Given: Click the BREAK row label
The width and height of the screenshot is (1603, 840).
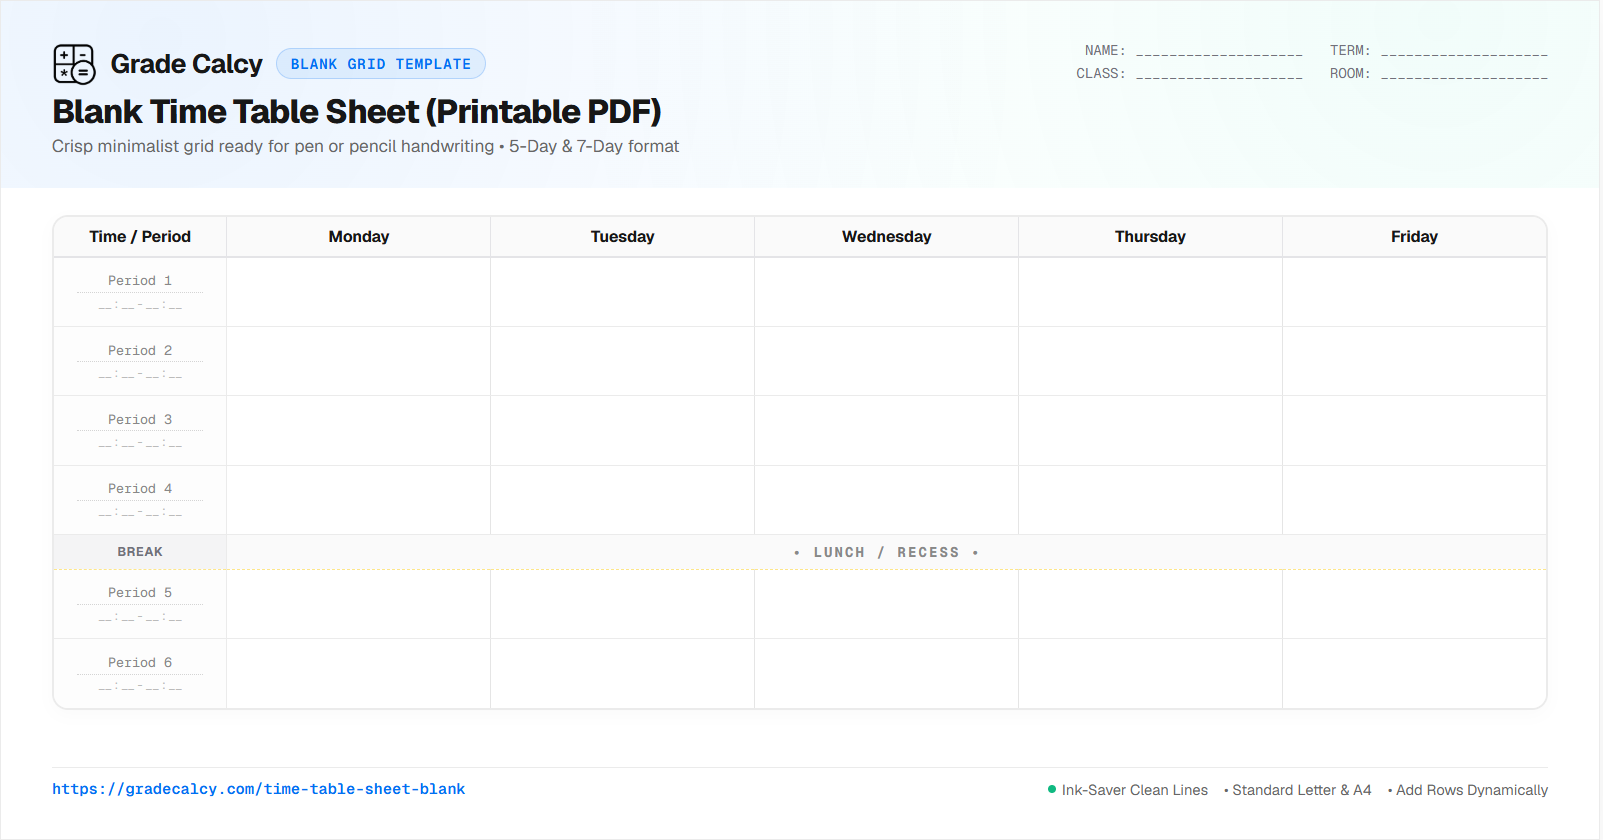Looking at the screenshot, I should coord(140,552).
